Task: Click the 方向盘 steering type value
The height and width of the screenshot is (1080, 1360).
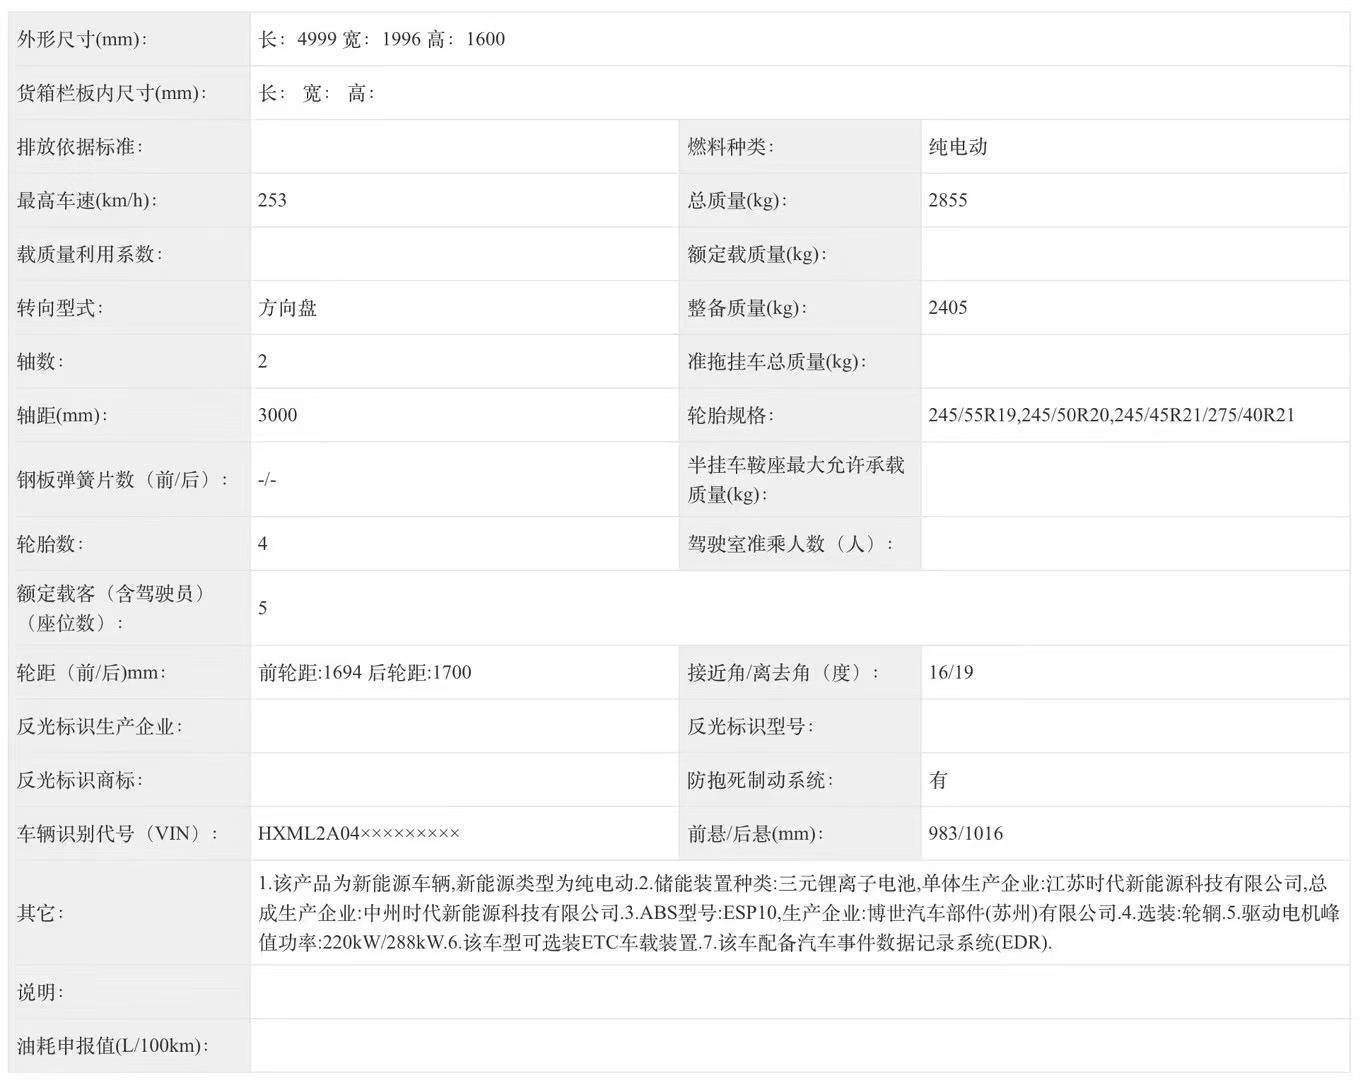Action: [x=286, y=307]
